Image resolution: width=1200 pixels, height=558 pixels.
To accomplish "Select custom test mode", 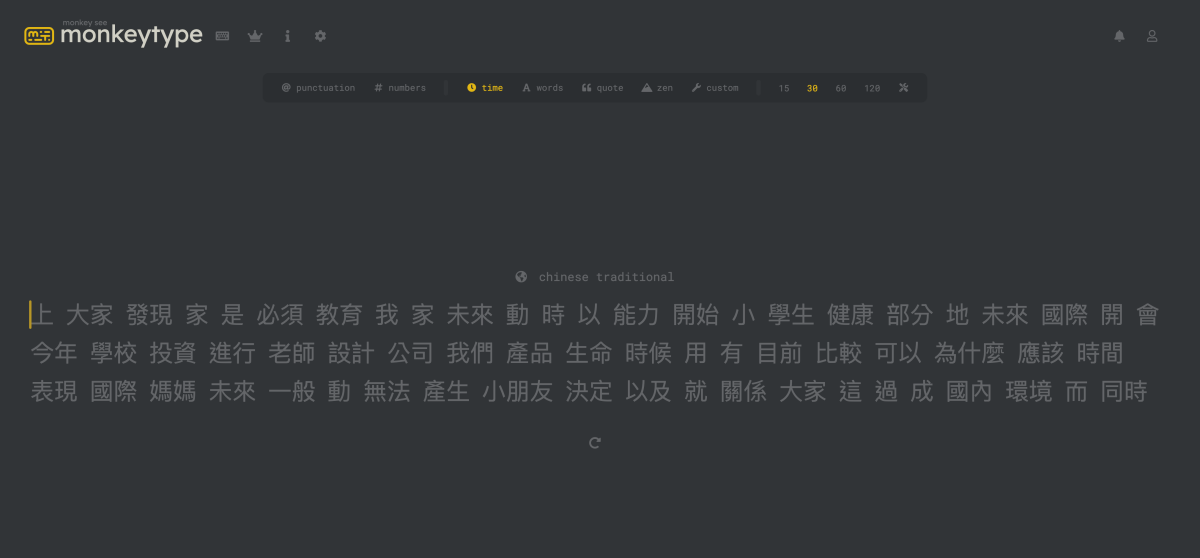I will click(715, 88).
